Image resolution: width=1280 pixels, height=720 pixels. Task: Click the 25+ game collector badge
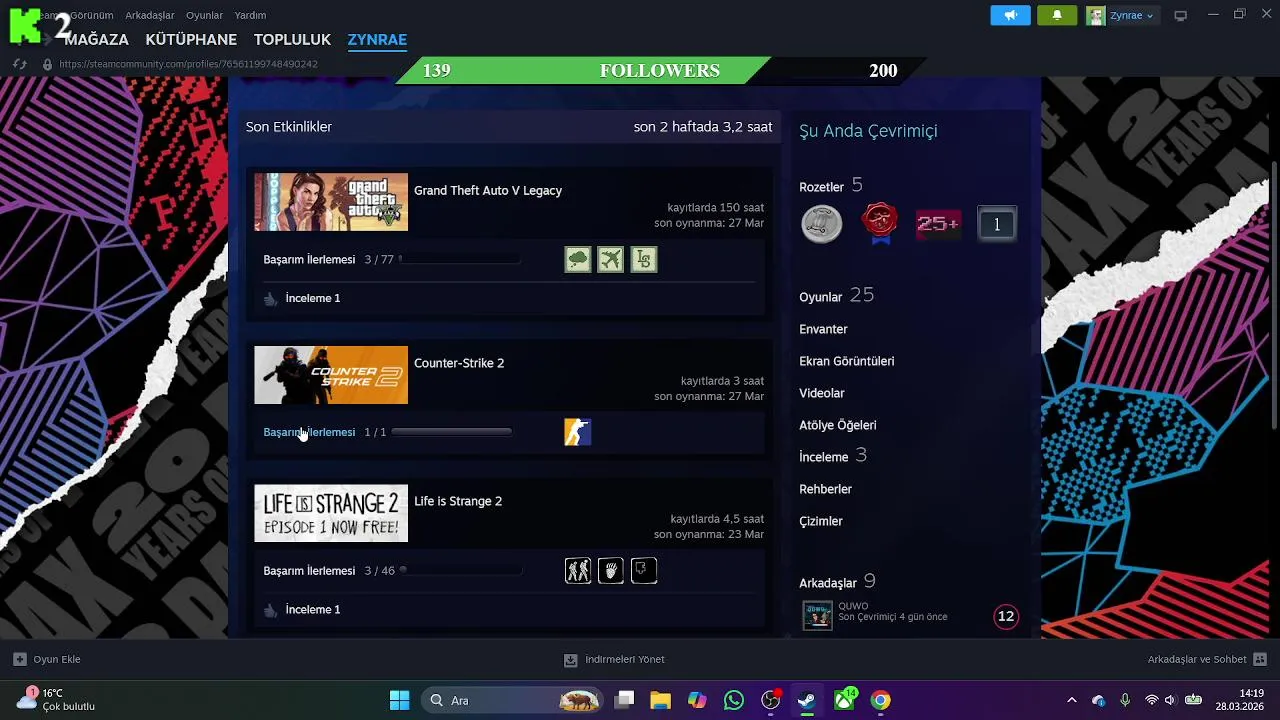tap(938, 224)
